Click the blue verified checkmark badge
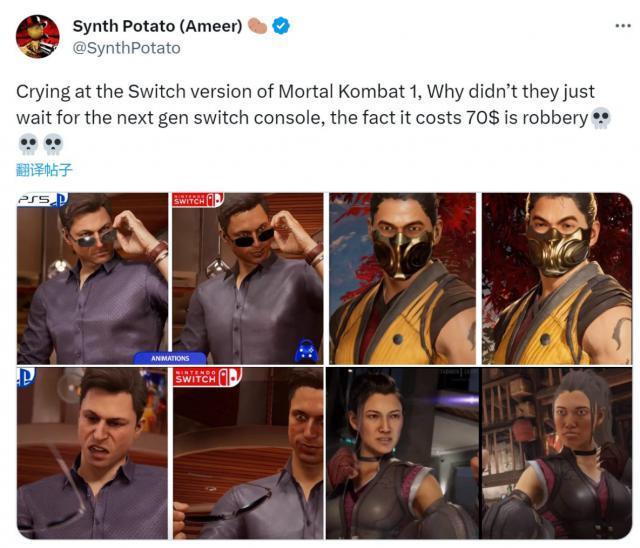Image resolution: width=640 pixels, height=548 pixels. click(x=281, y=26)
